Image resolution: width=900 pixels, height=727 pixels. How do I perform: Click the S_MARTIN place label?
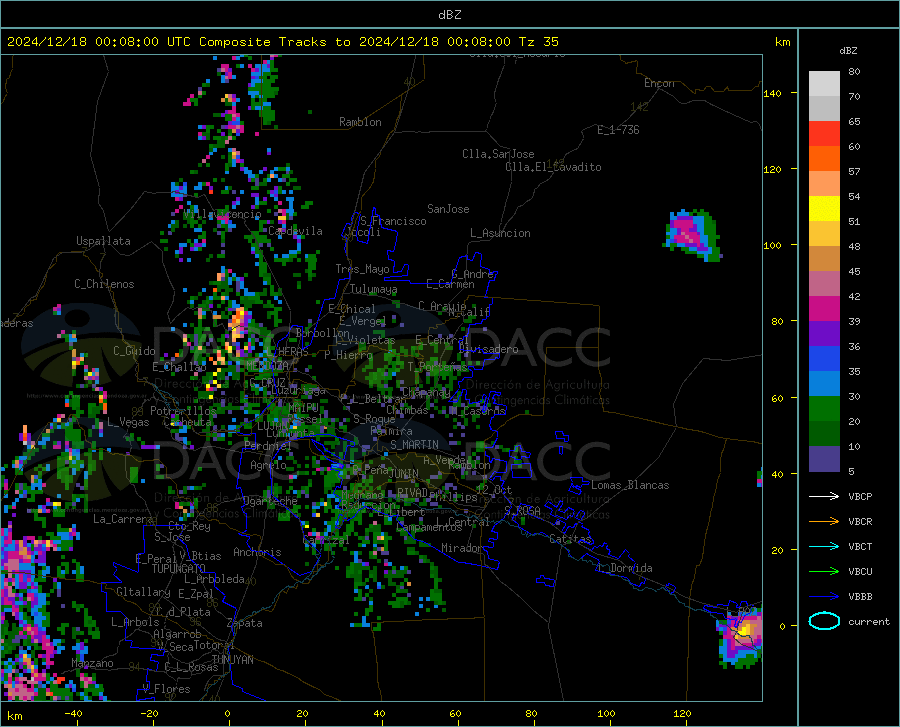(414, 445)
